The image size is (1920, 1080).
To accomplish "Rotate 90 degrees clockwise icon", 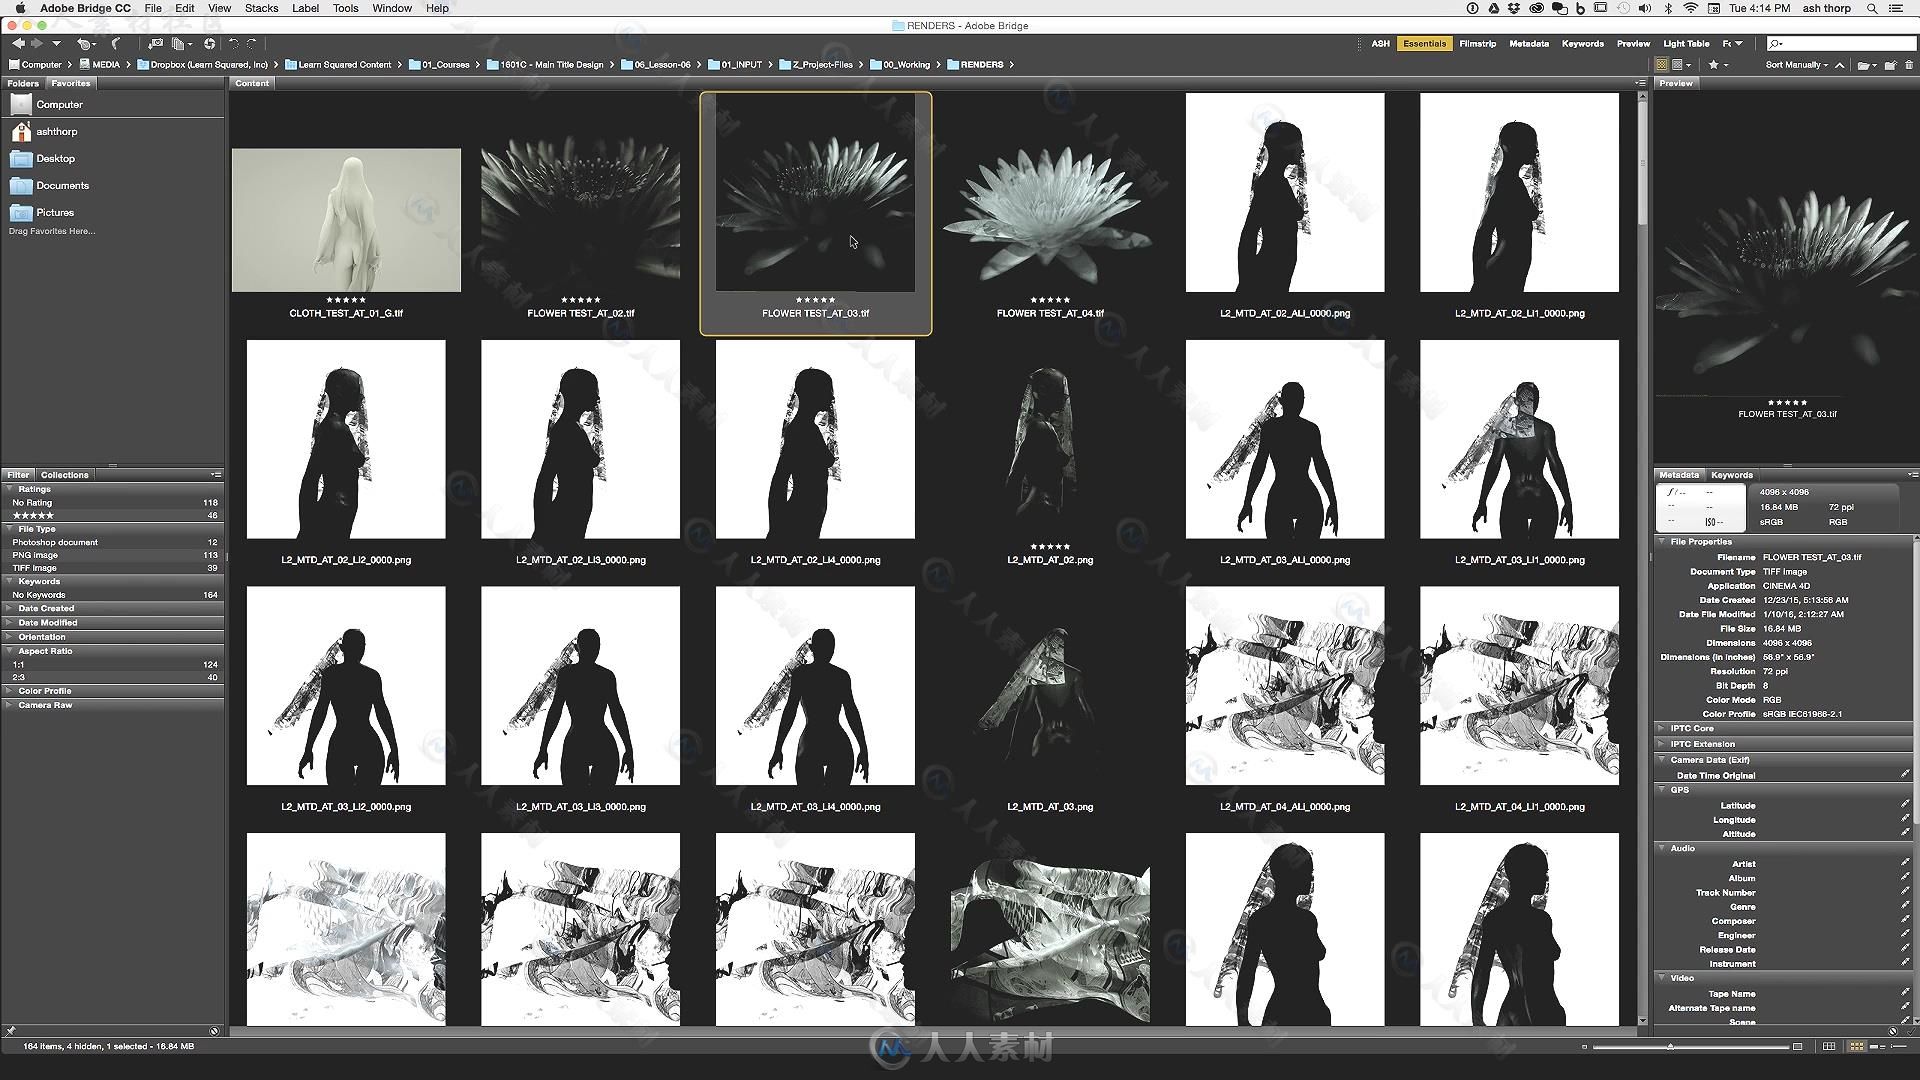I will pyautogui.click(x=252, y=43).
